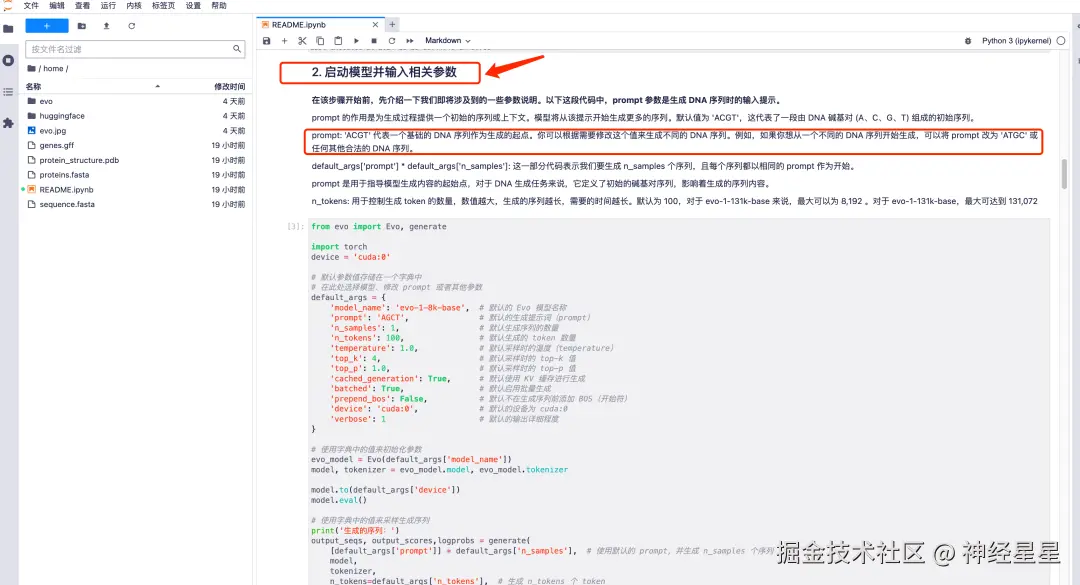Restart the kernel

[392, 41]
